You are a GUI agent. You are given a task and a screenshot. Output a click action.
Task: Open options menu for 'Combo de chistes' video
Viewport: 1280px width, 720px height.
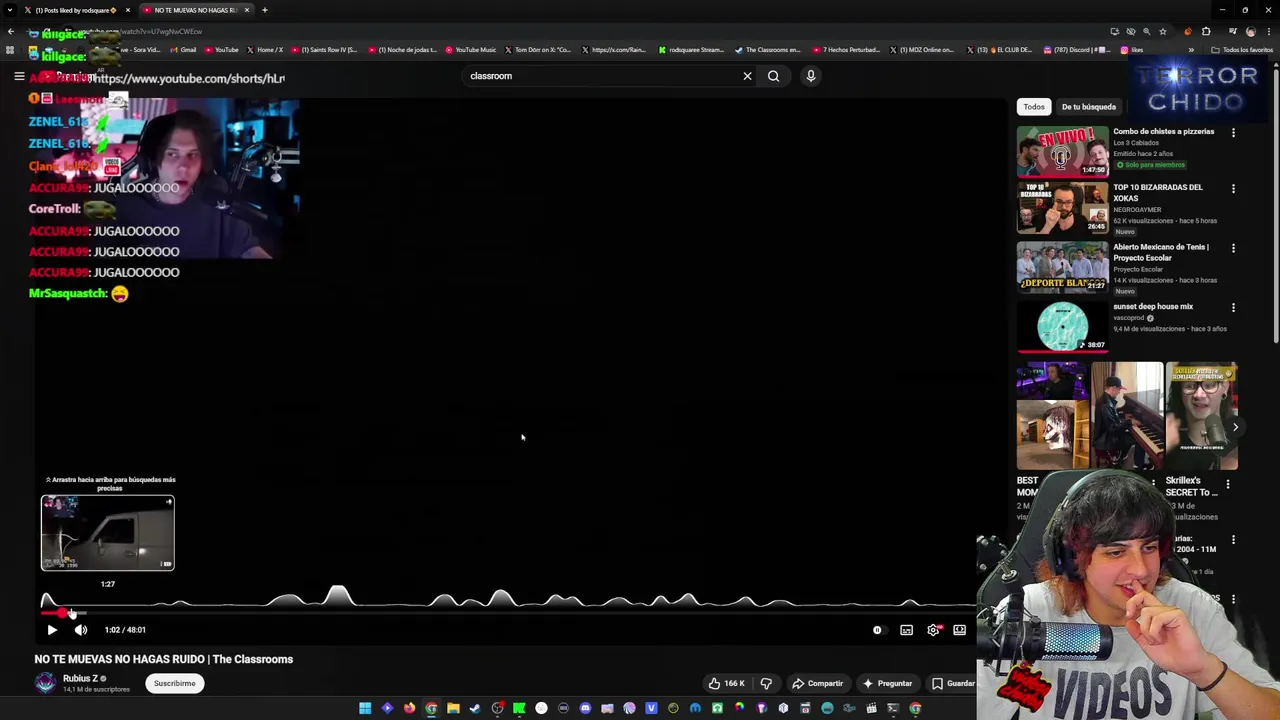point(1233,132)
